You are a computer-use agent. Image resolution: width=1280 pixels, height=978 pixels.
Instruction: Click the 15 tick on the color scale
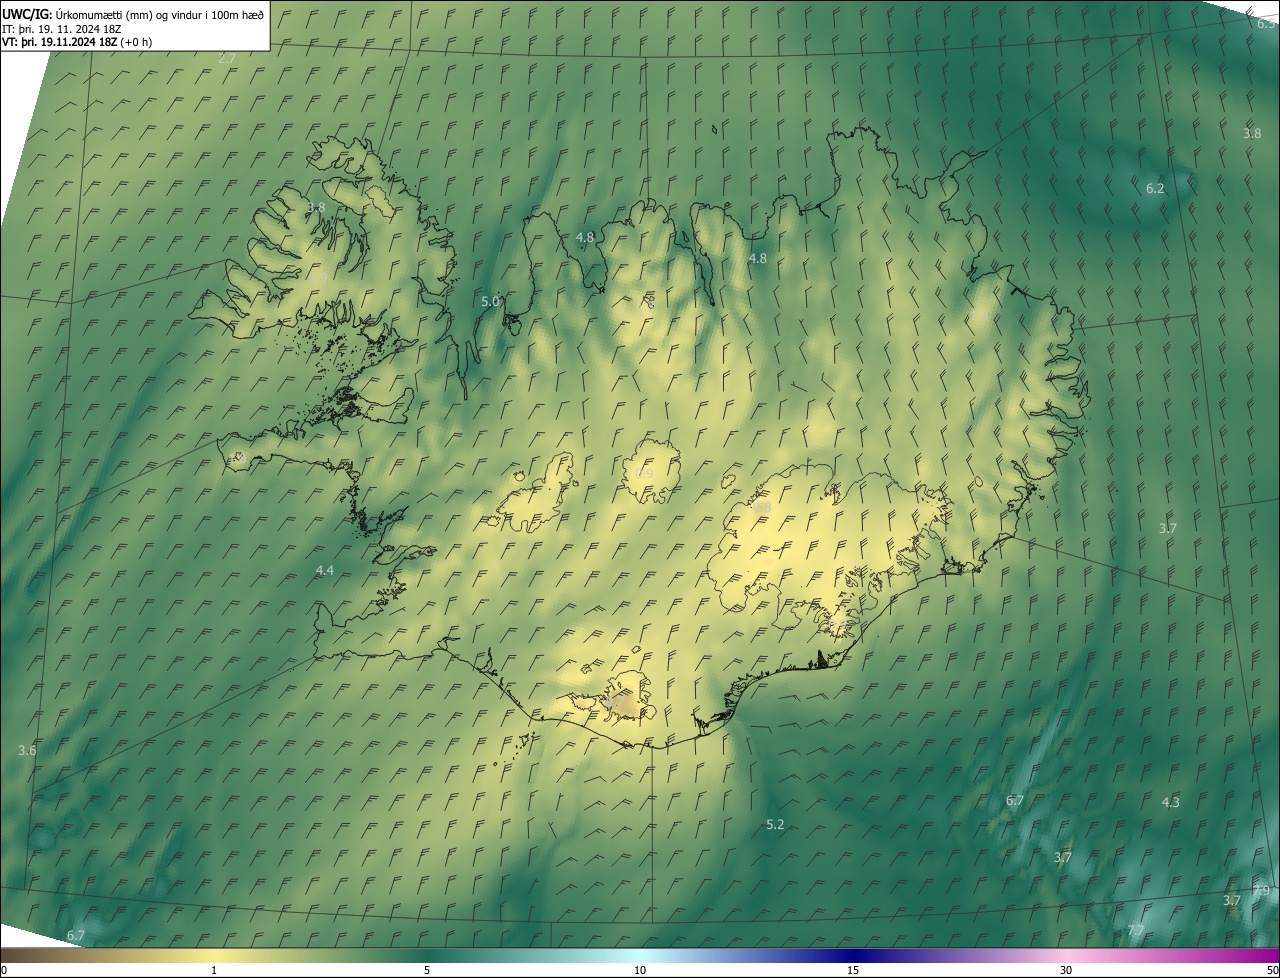853,970
